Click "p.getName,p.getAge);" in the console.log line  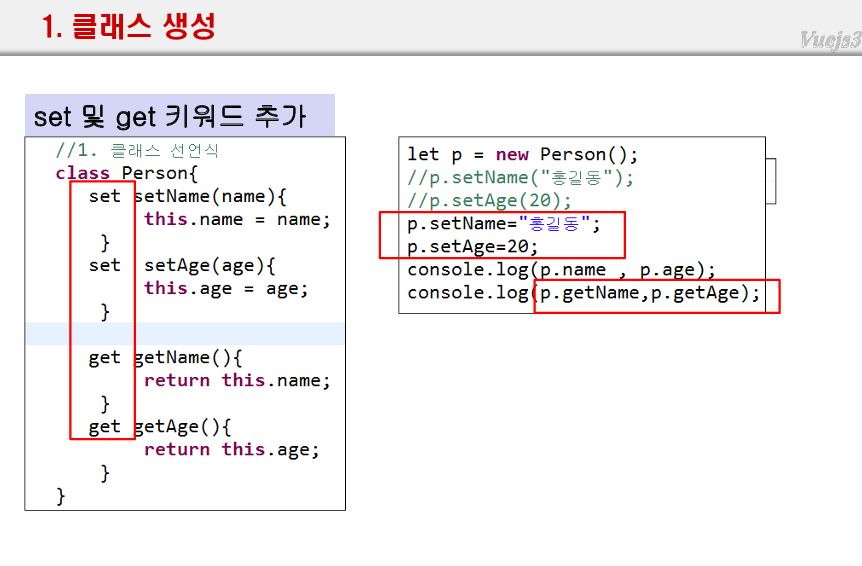coord(650,293)
